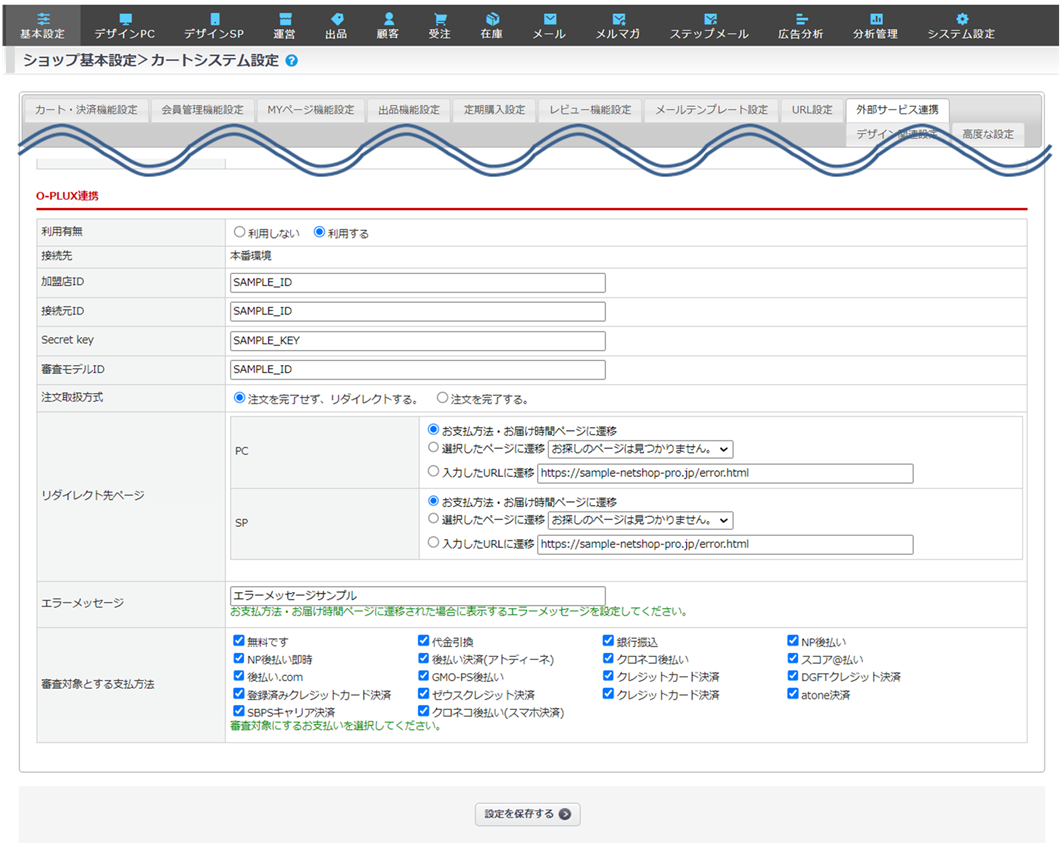Open the デザインSP top menu icon
This screenshot has height=852, width=1061.
pos(214,20)
